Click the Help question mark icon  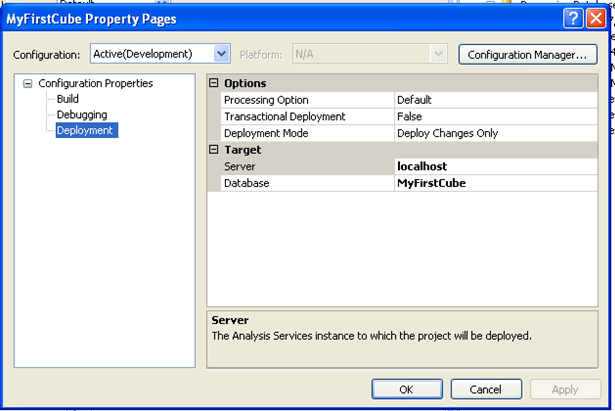click(573, 18)
